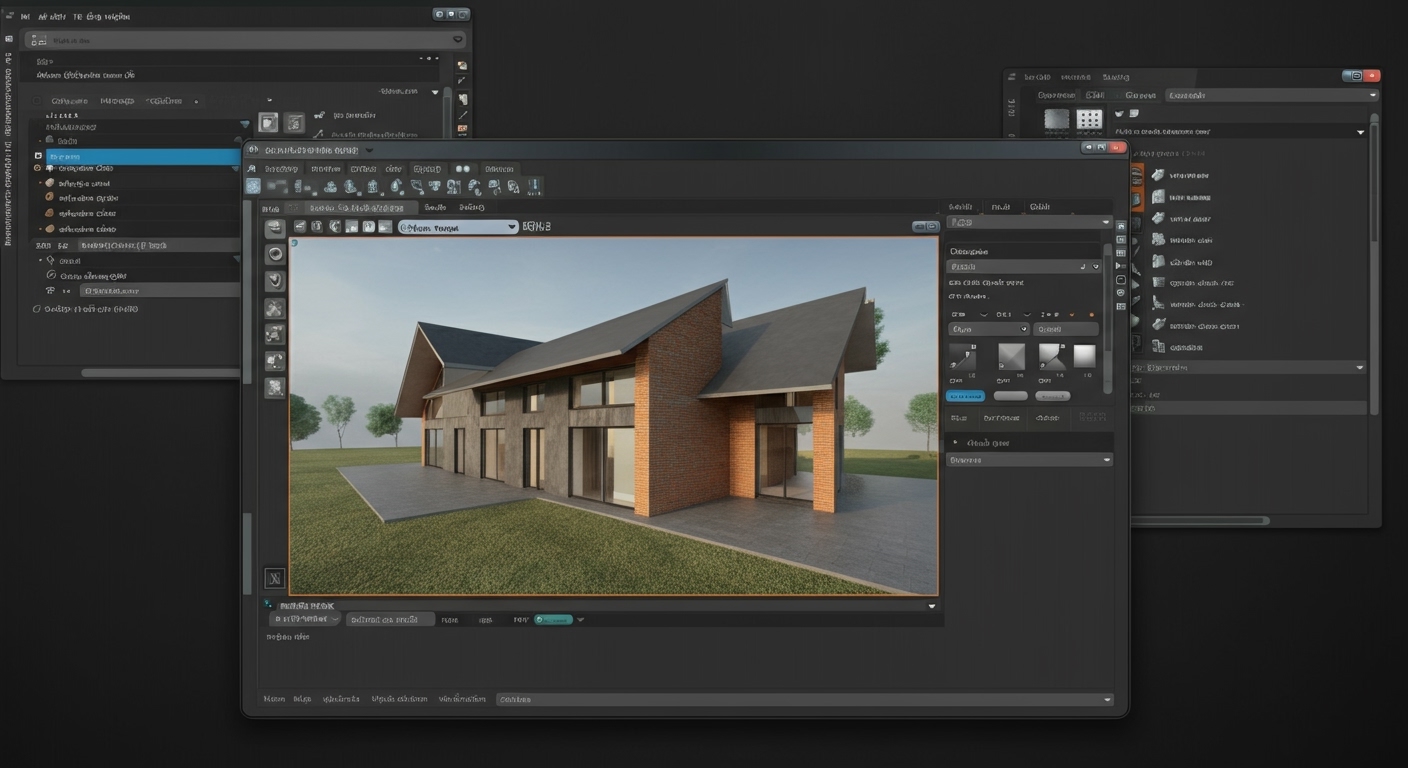Open the camera preset combo box atop the right panel
The width and height of the screenshot is (1408, 768).
point(1028,221)
